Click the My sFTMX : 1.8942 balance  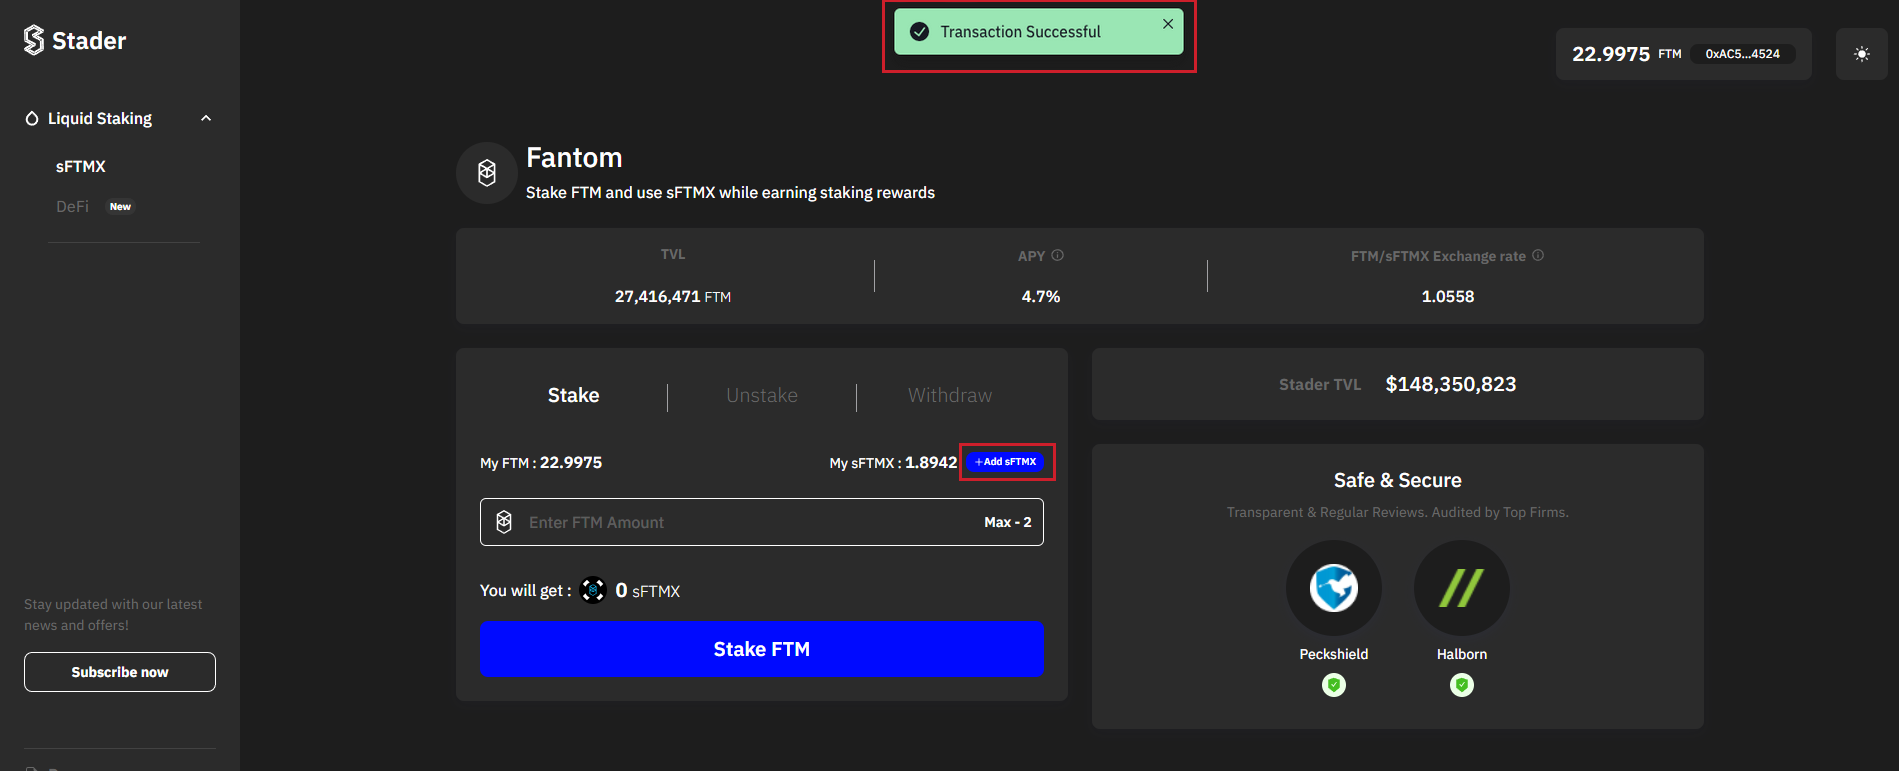pyautogui.click(x=893, y=463)
